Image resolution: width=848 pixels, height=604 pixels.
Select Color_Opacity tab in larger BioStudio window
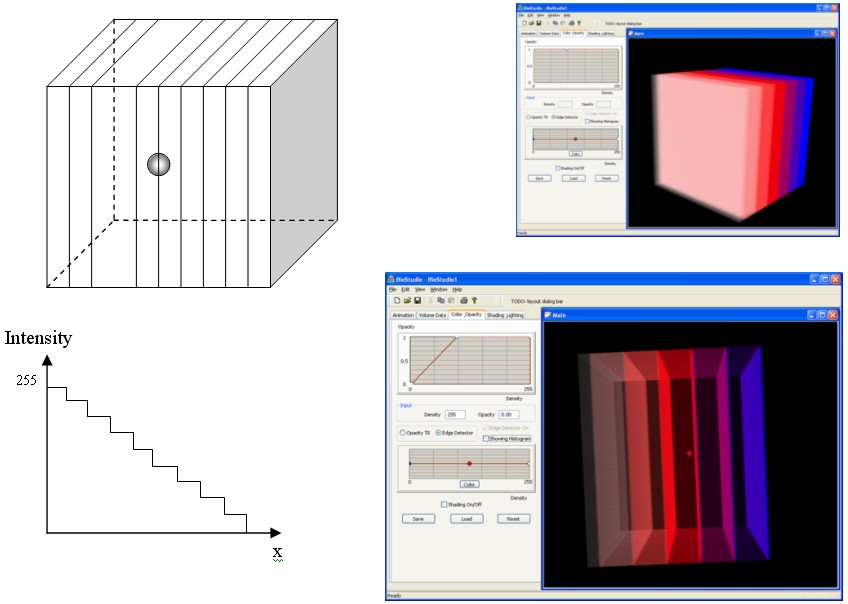point(466,314)
